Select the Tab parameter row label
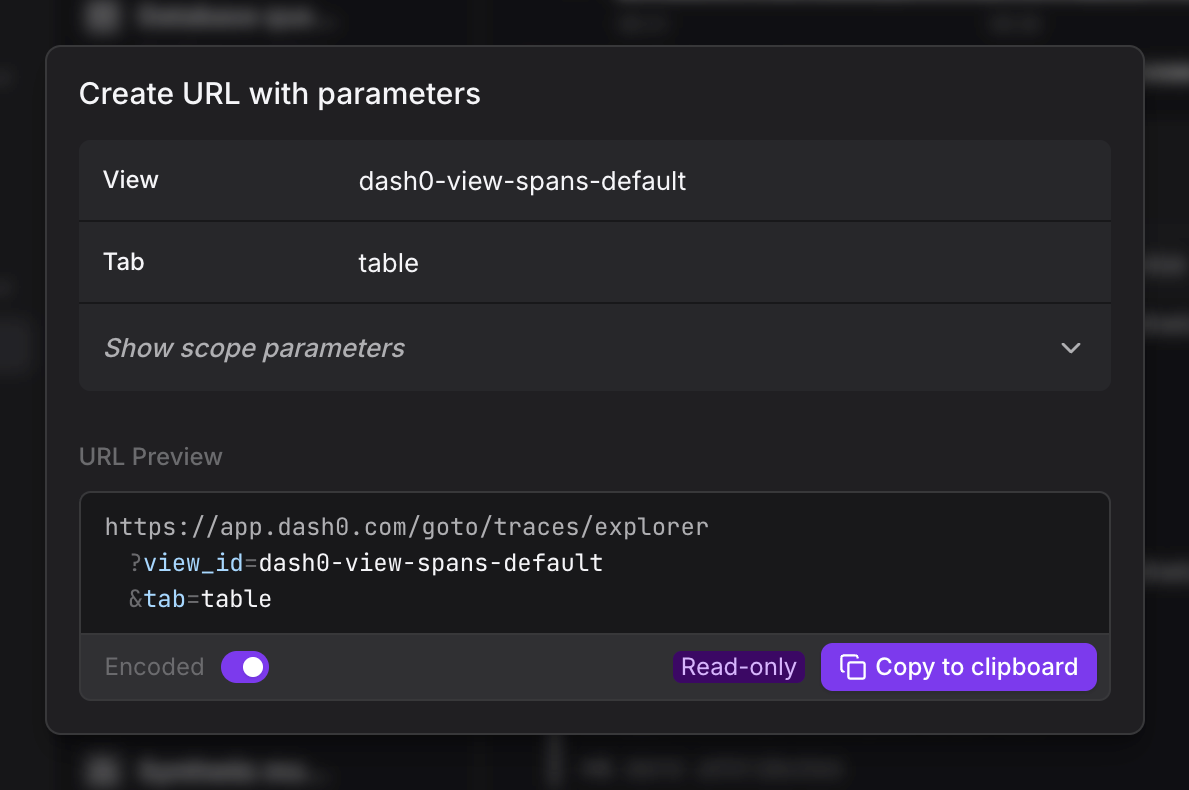Screen dimensions: 1189x790 pyautogui.click(x=124, y=262)
